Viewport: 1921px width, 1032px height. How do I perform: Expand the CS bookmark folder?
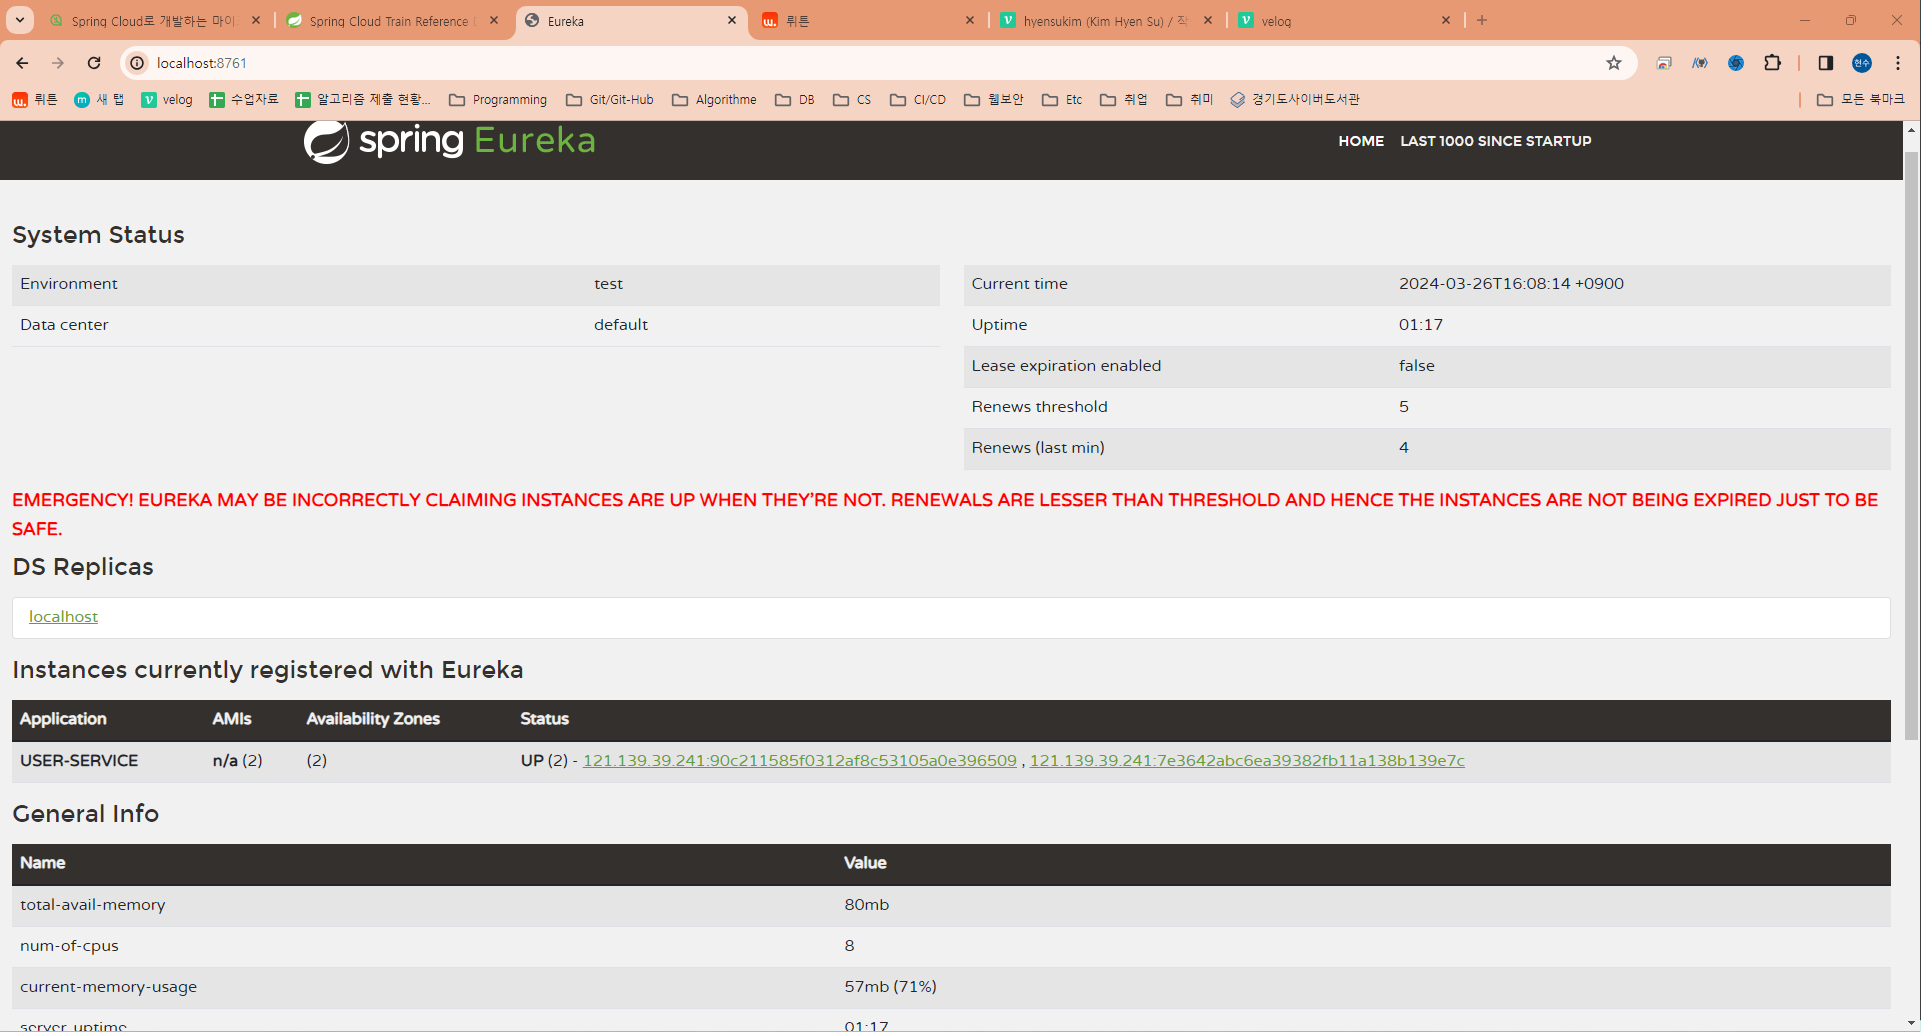point(852,99)
